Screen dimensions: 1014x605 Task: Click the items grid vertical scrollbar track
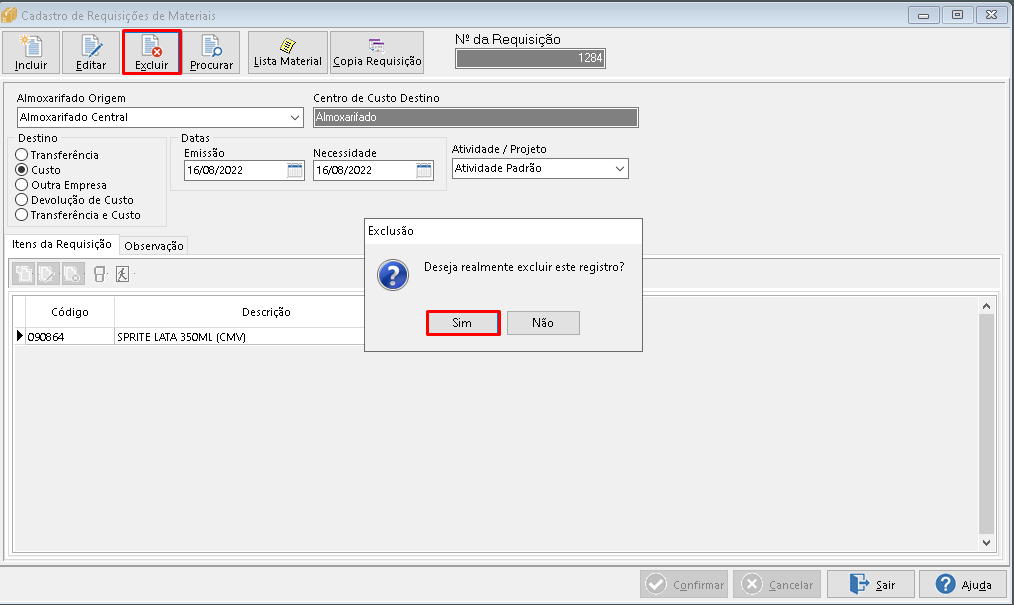[986, 425]
